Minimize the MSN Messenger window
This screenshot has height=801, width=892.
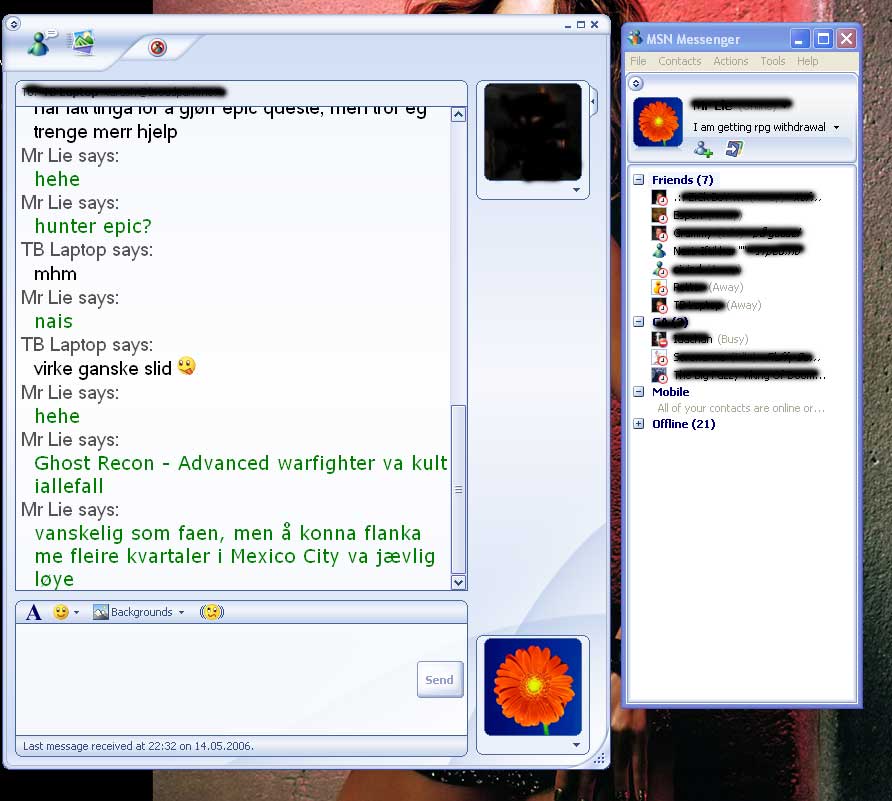click(x=799, y=39)
